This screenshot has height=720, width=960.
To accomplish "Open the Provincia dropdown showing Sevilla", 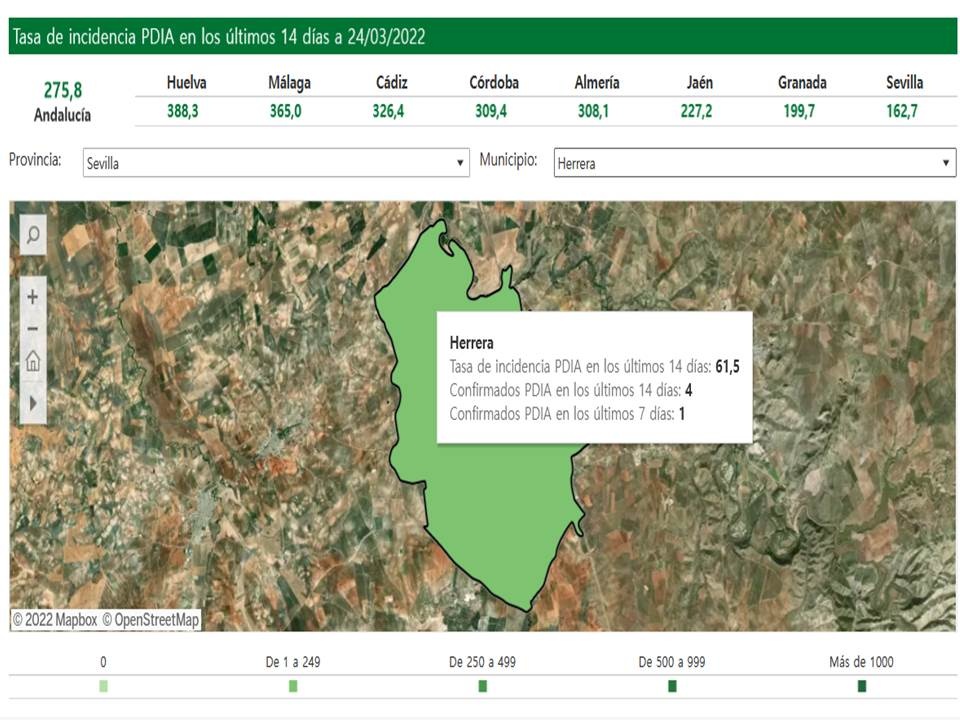I will click(275, 163).
